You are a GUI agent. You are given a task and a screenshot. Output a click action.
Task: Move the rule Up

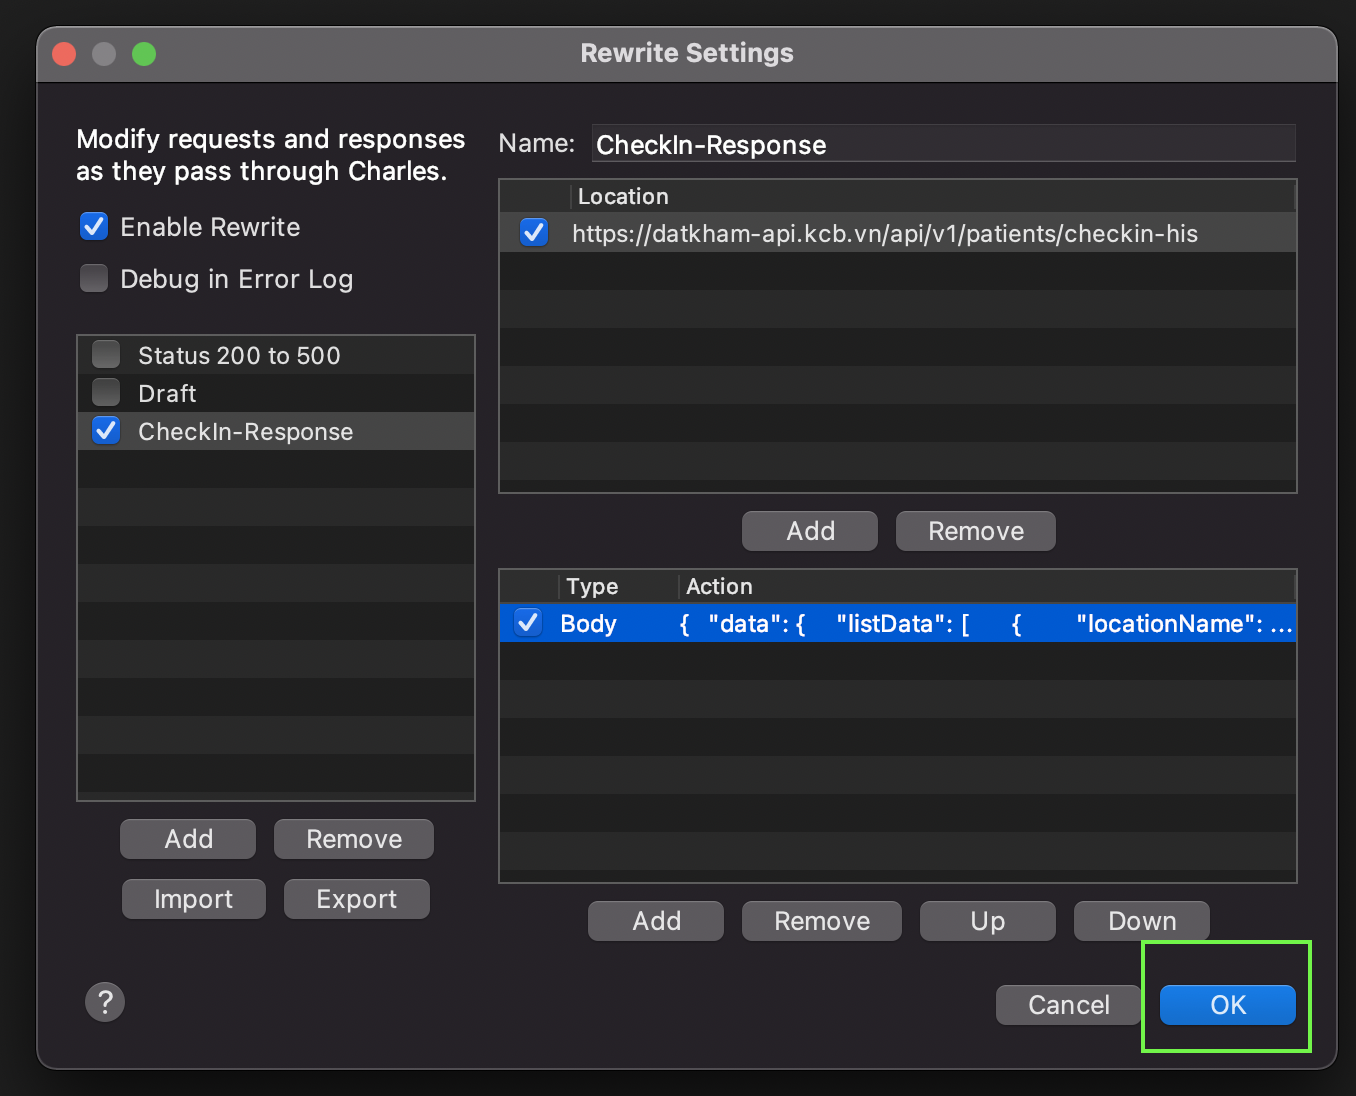tap(988, 921)
